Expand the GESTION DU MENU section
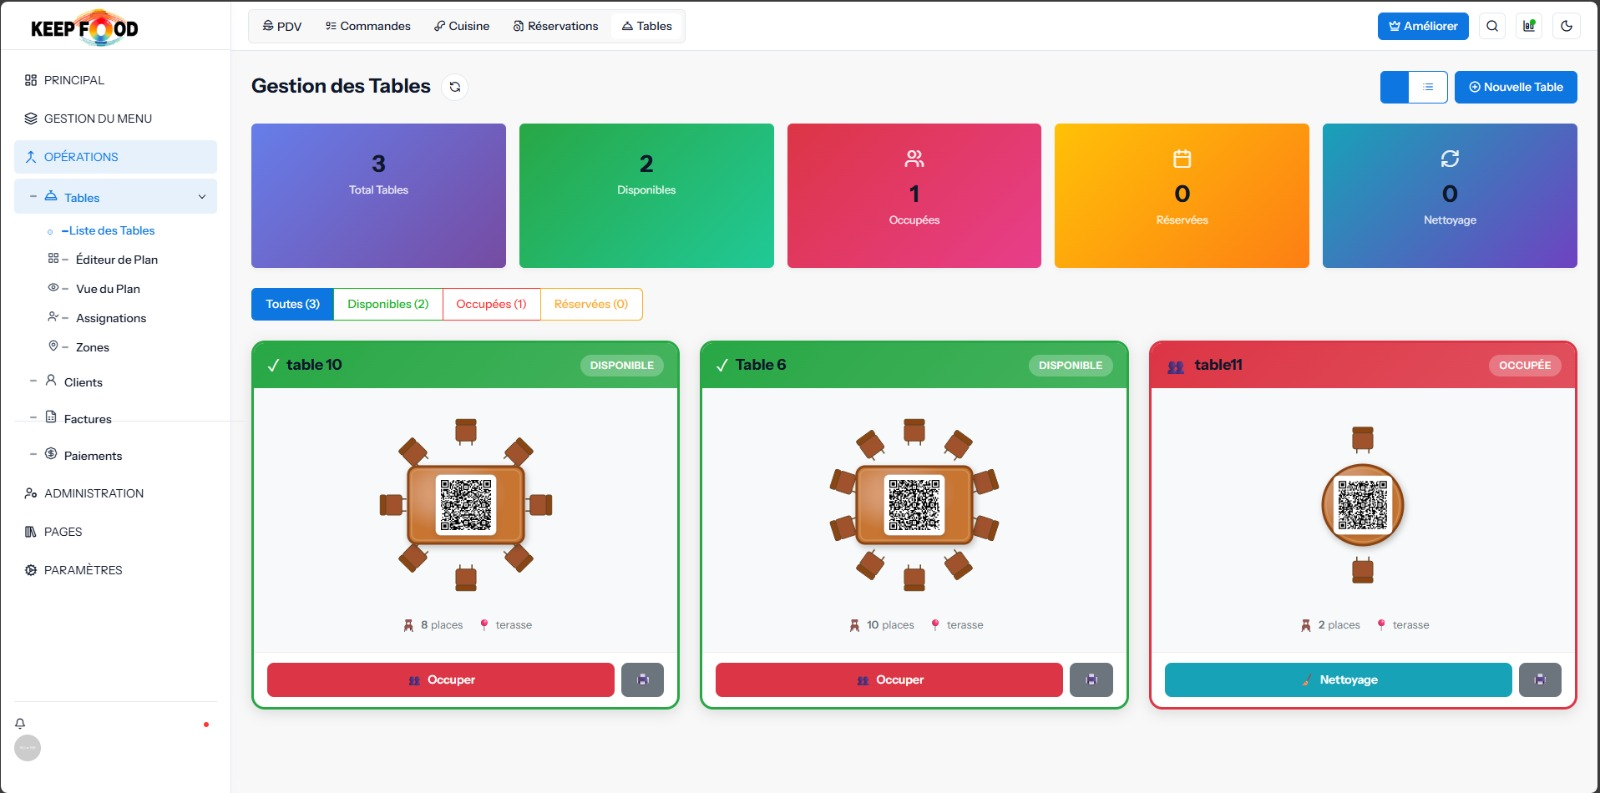This screenshot has height=793, width=1600. [98, 118]
